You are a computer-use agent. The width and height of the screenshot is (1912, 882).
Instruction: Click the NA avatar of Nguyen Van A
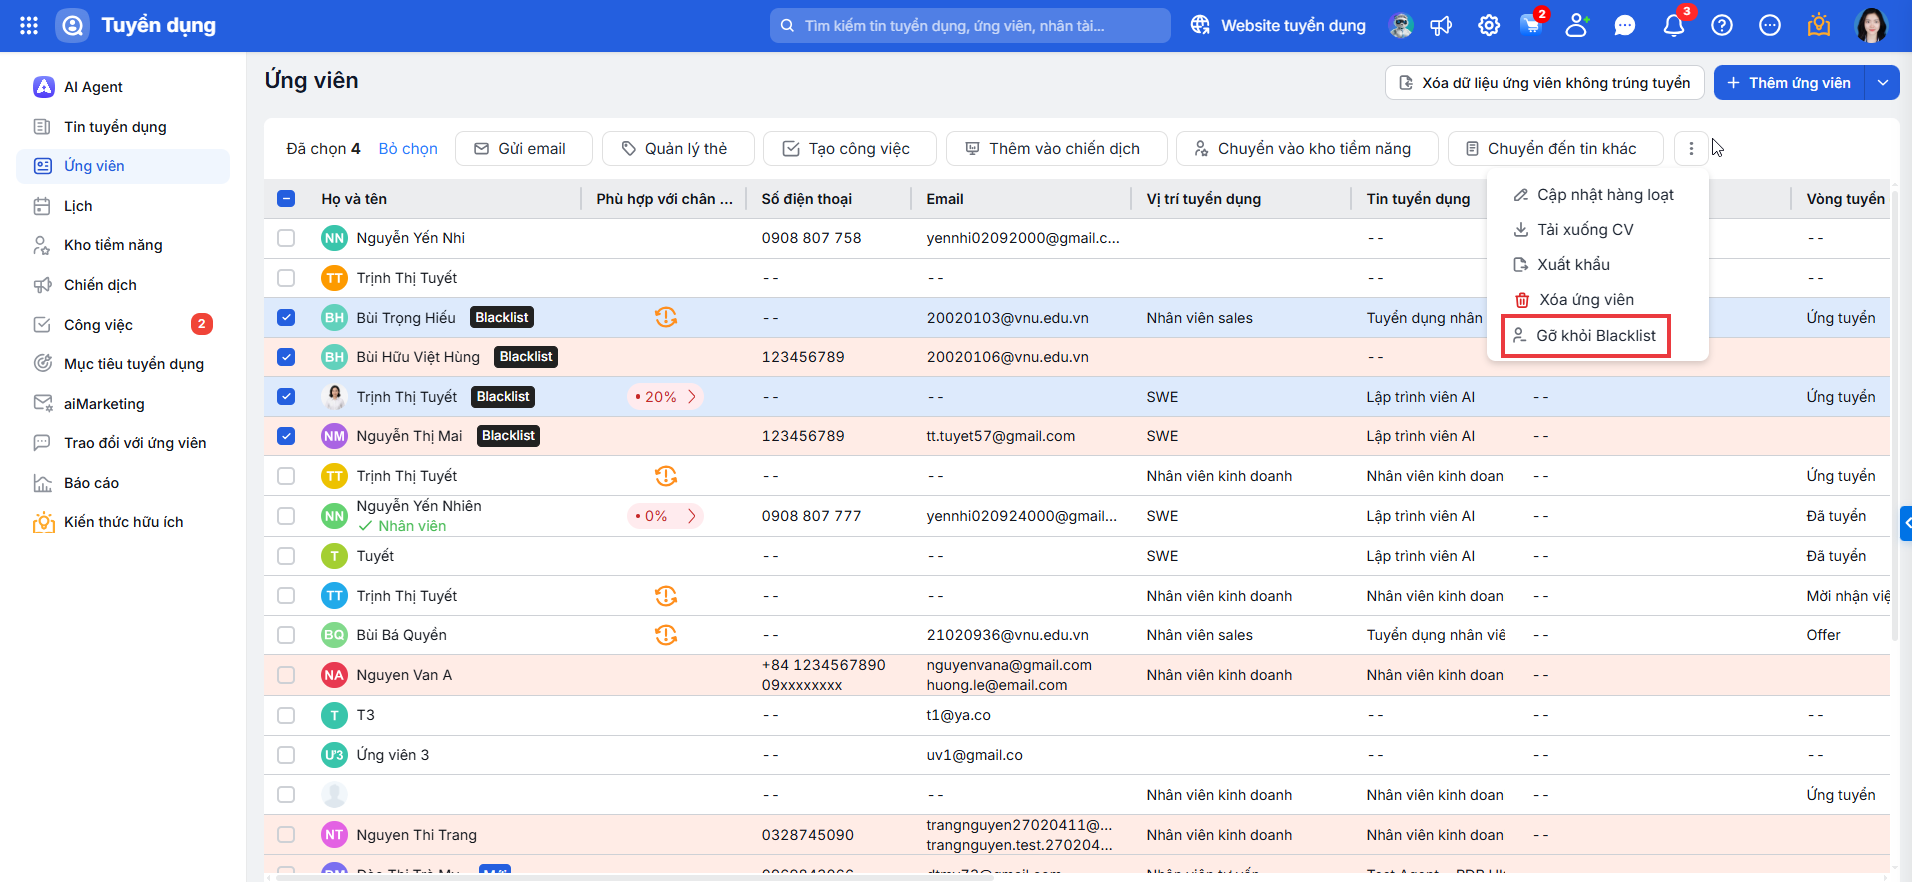334,675
